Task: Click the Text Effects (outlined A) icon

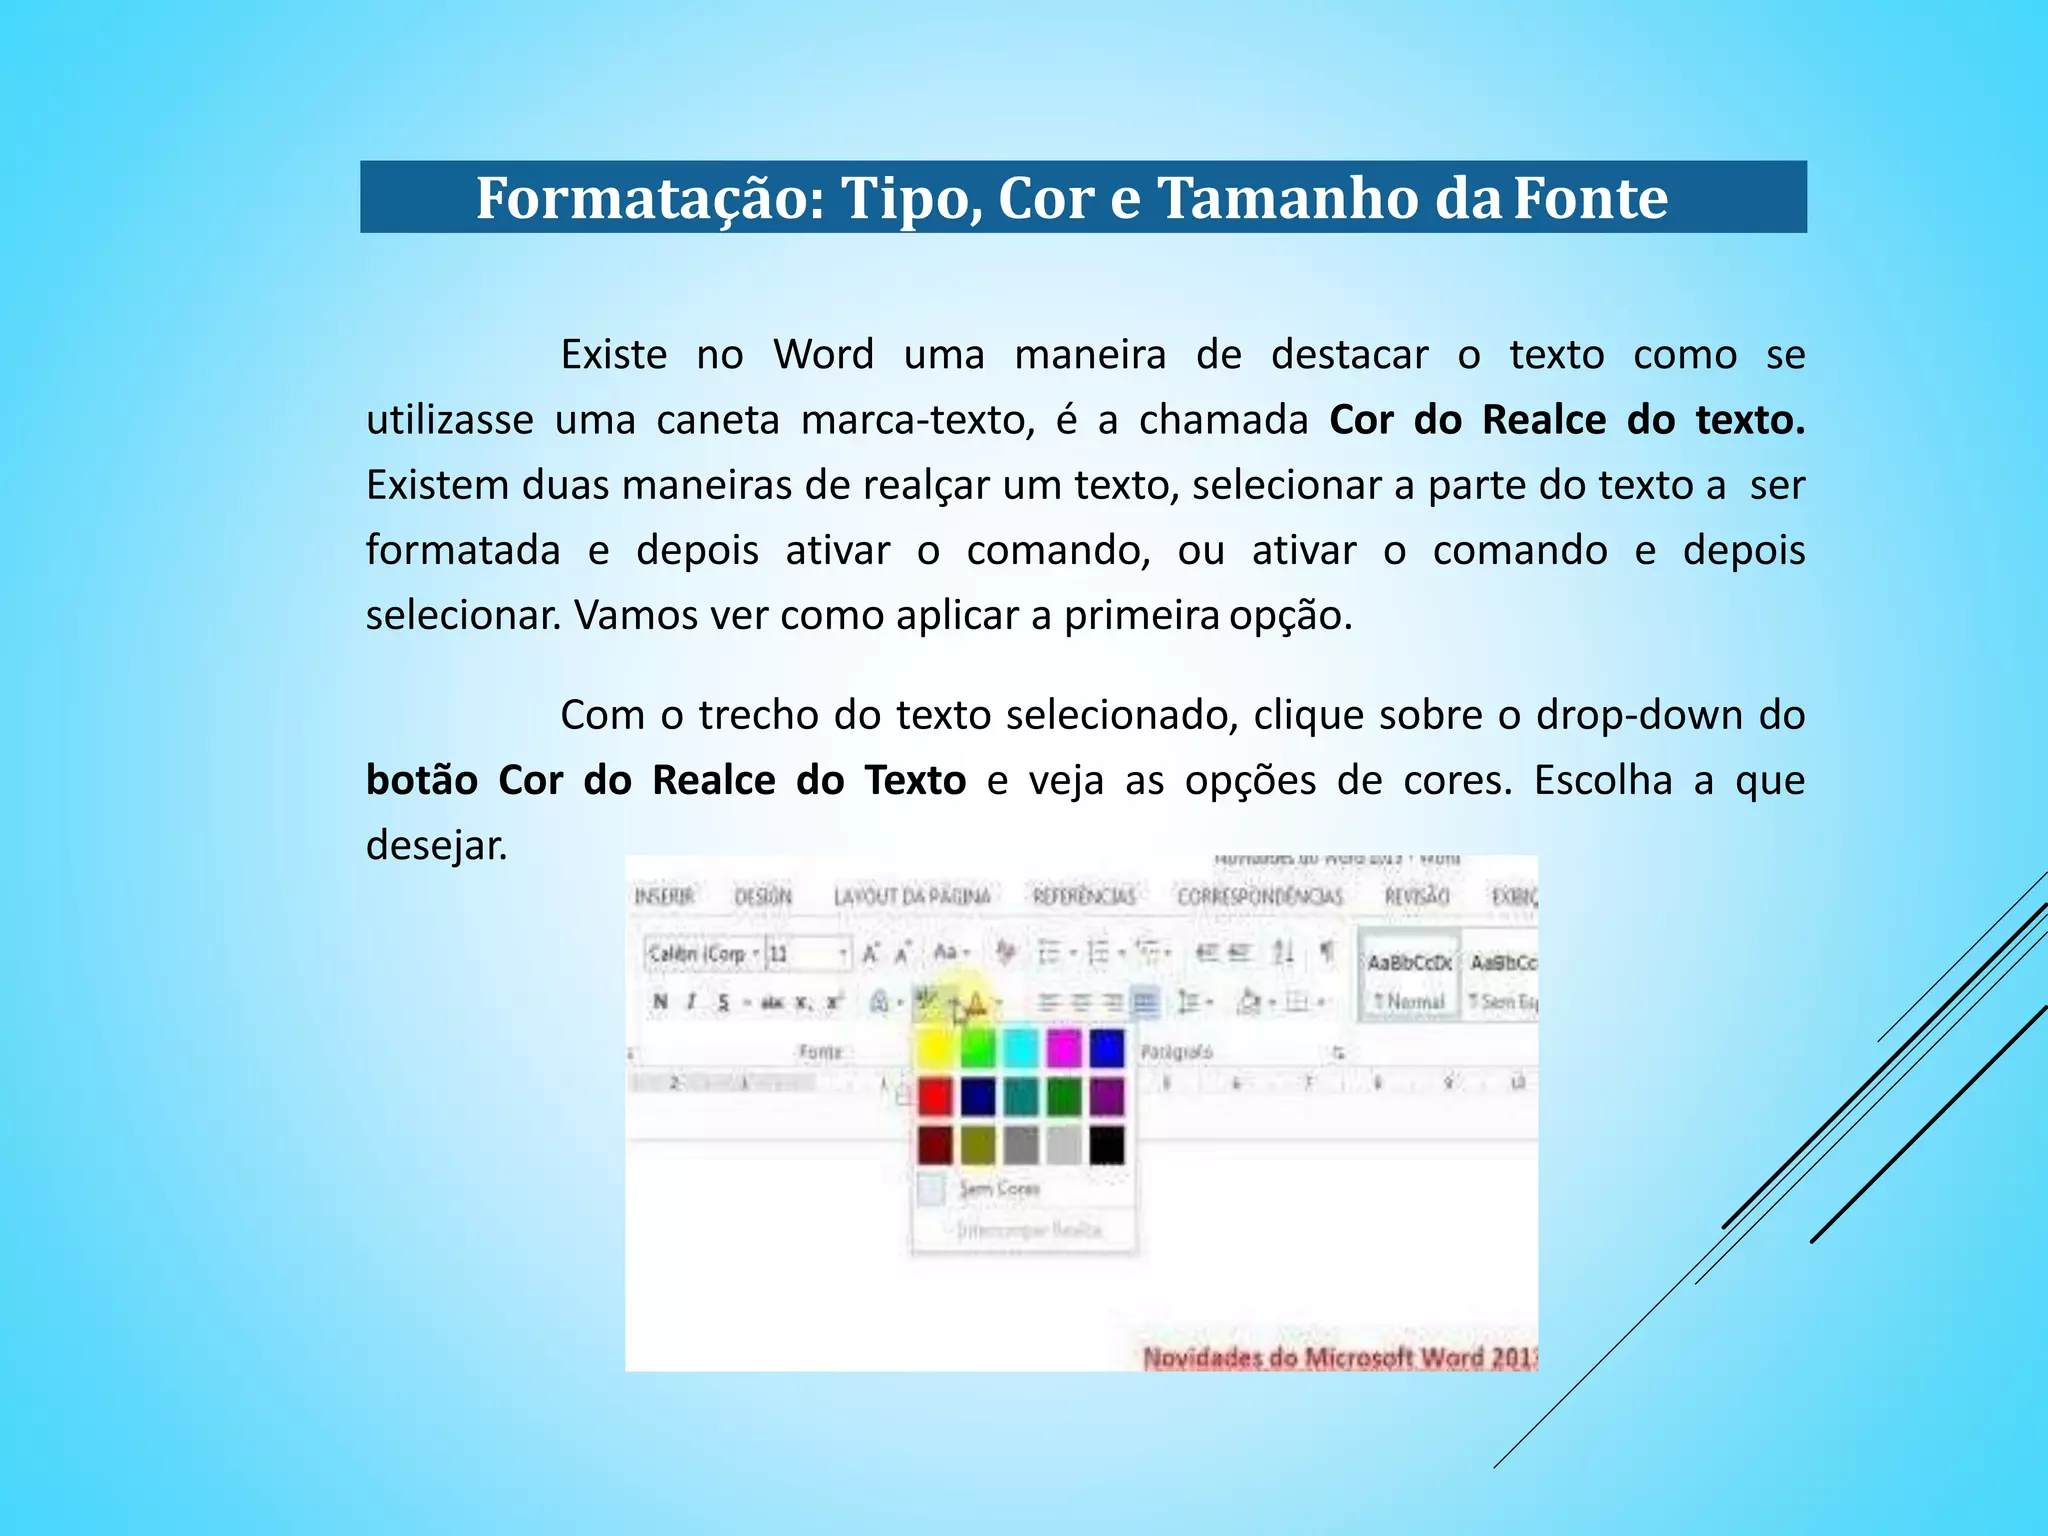Action: [879, 1002]
